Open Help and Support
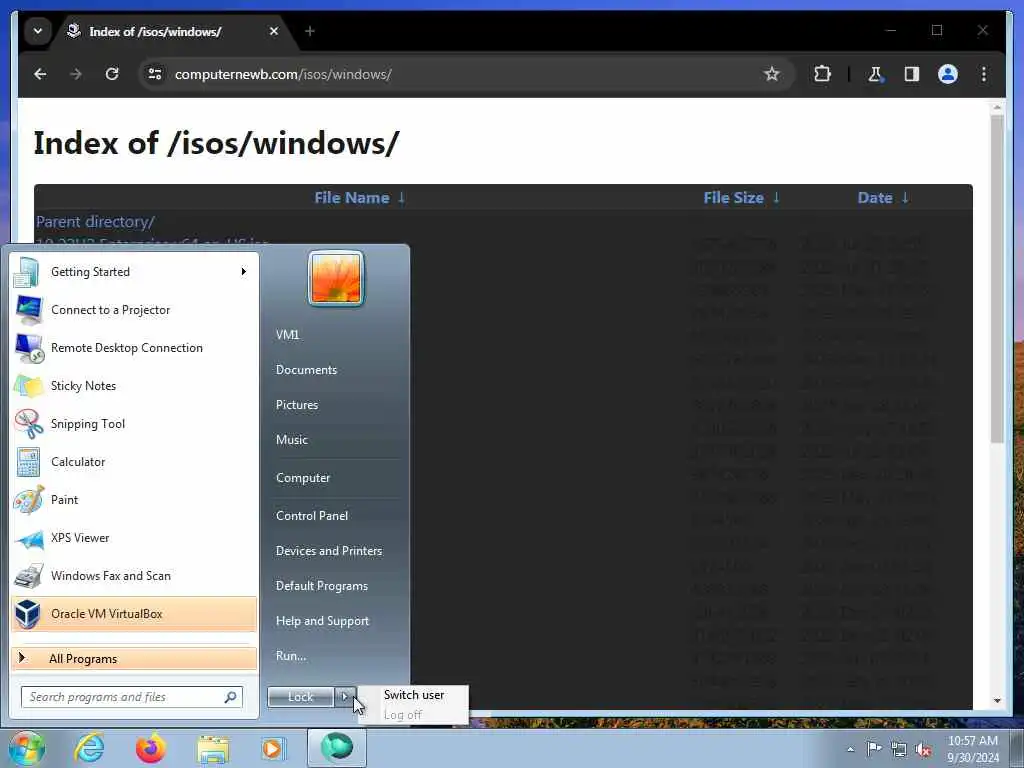Viewport: 1024px width, 768px height. (322, 621)
